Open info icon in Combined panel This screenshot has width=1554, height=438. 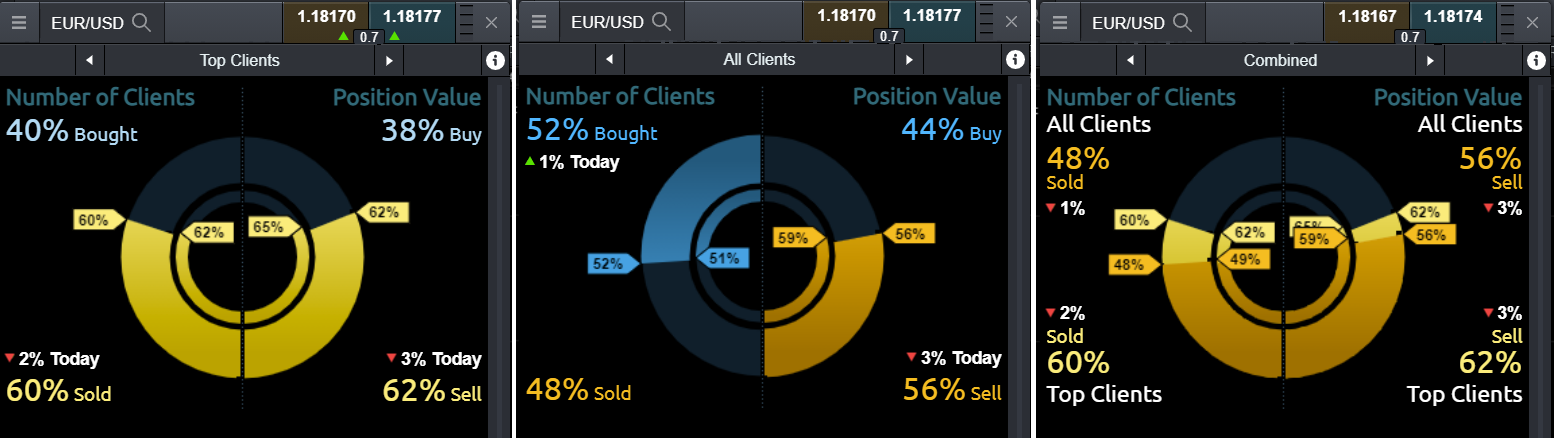coord(1537,61)
